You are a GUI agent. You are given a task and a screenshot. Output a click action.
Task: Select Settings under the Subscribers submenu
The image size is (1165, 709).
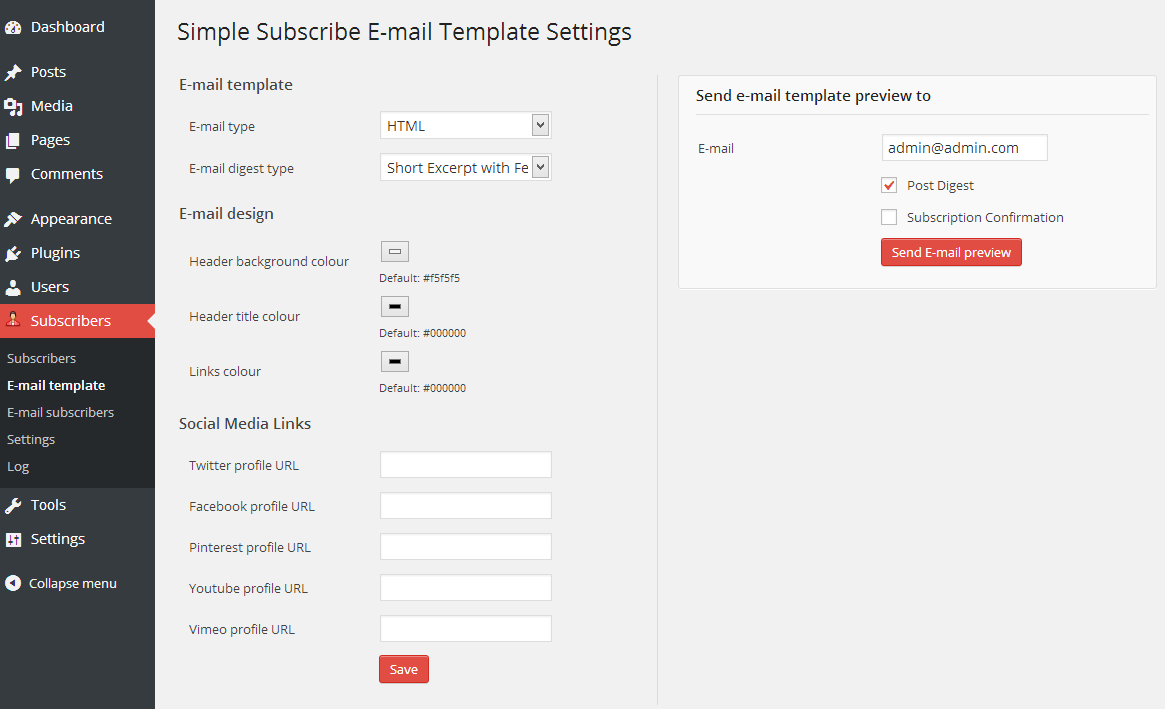[31, 439]
